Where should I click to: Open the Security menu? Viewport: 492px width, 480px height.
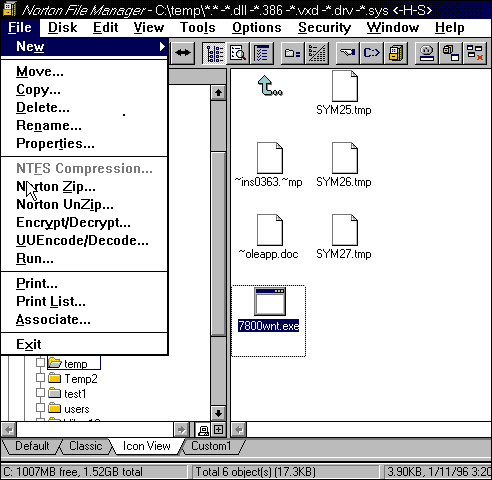[324, 28]
